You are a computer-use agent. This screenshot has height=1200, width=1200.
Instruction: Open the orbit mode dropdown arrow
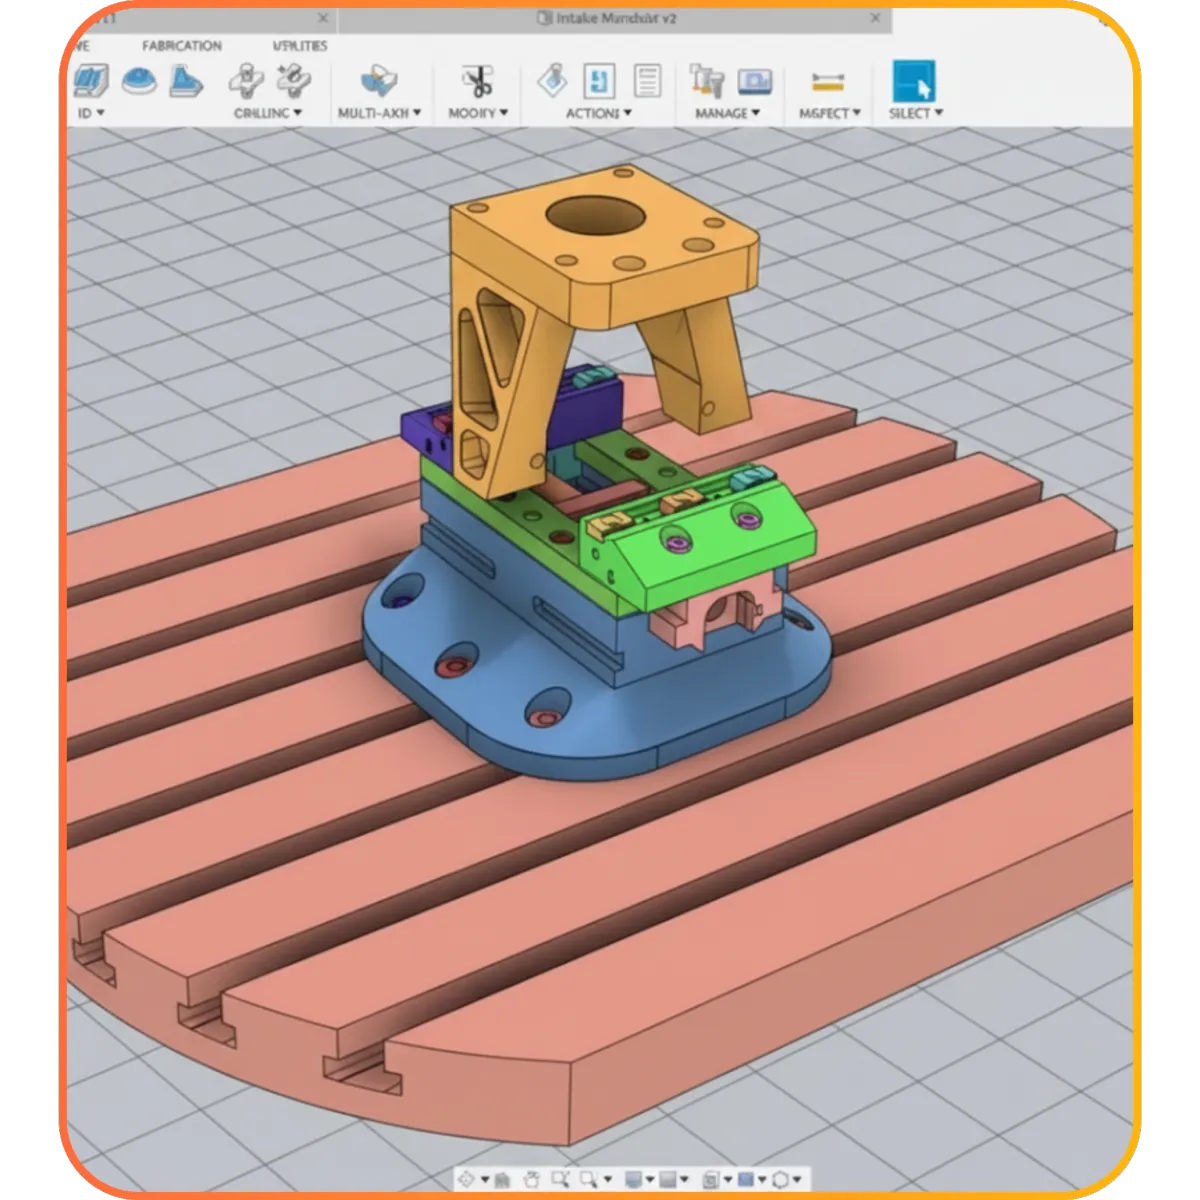485,1180
